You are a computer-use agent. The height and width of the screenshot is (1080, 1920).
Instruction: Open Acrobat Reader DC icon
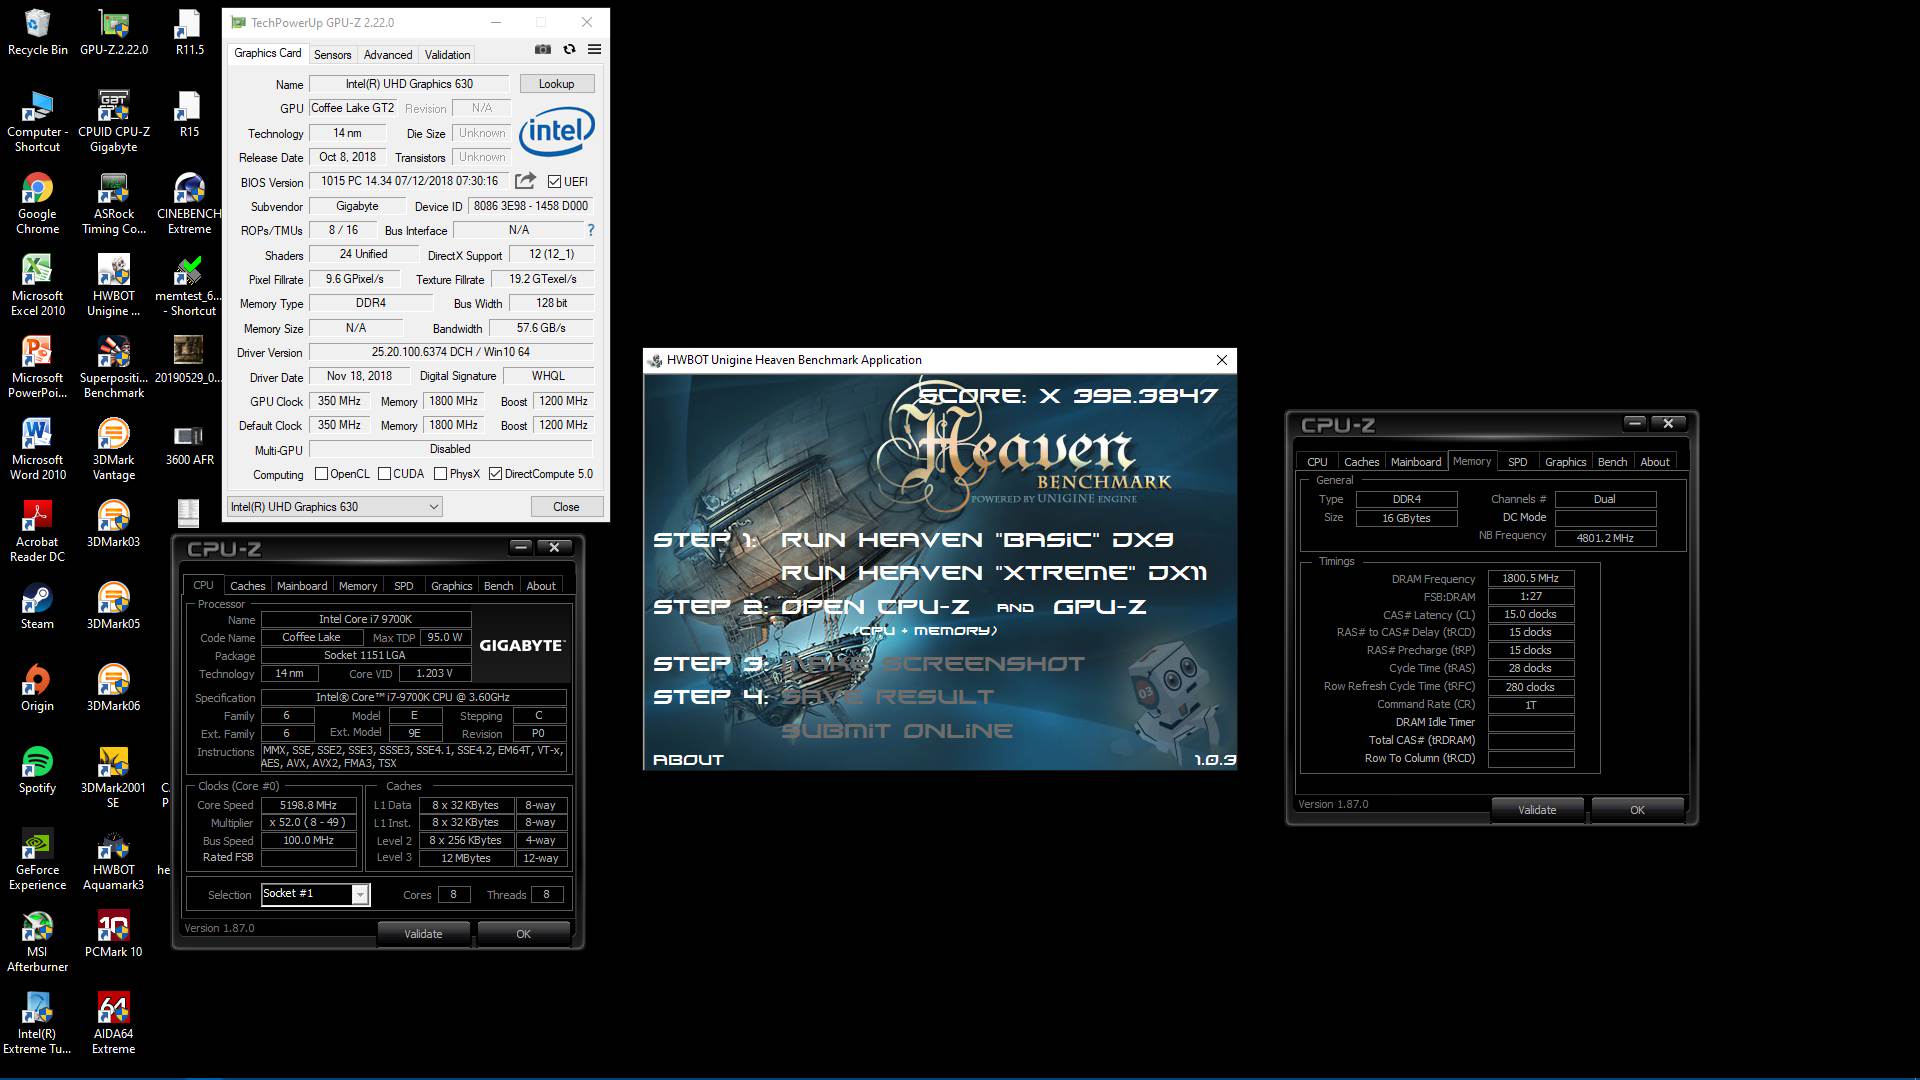click(x=37, y=531)
